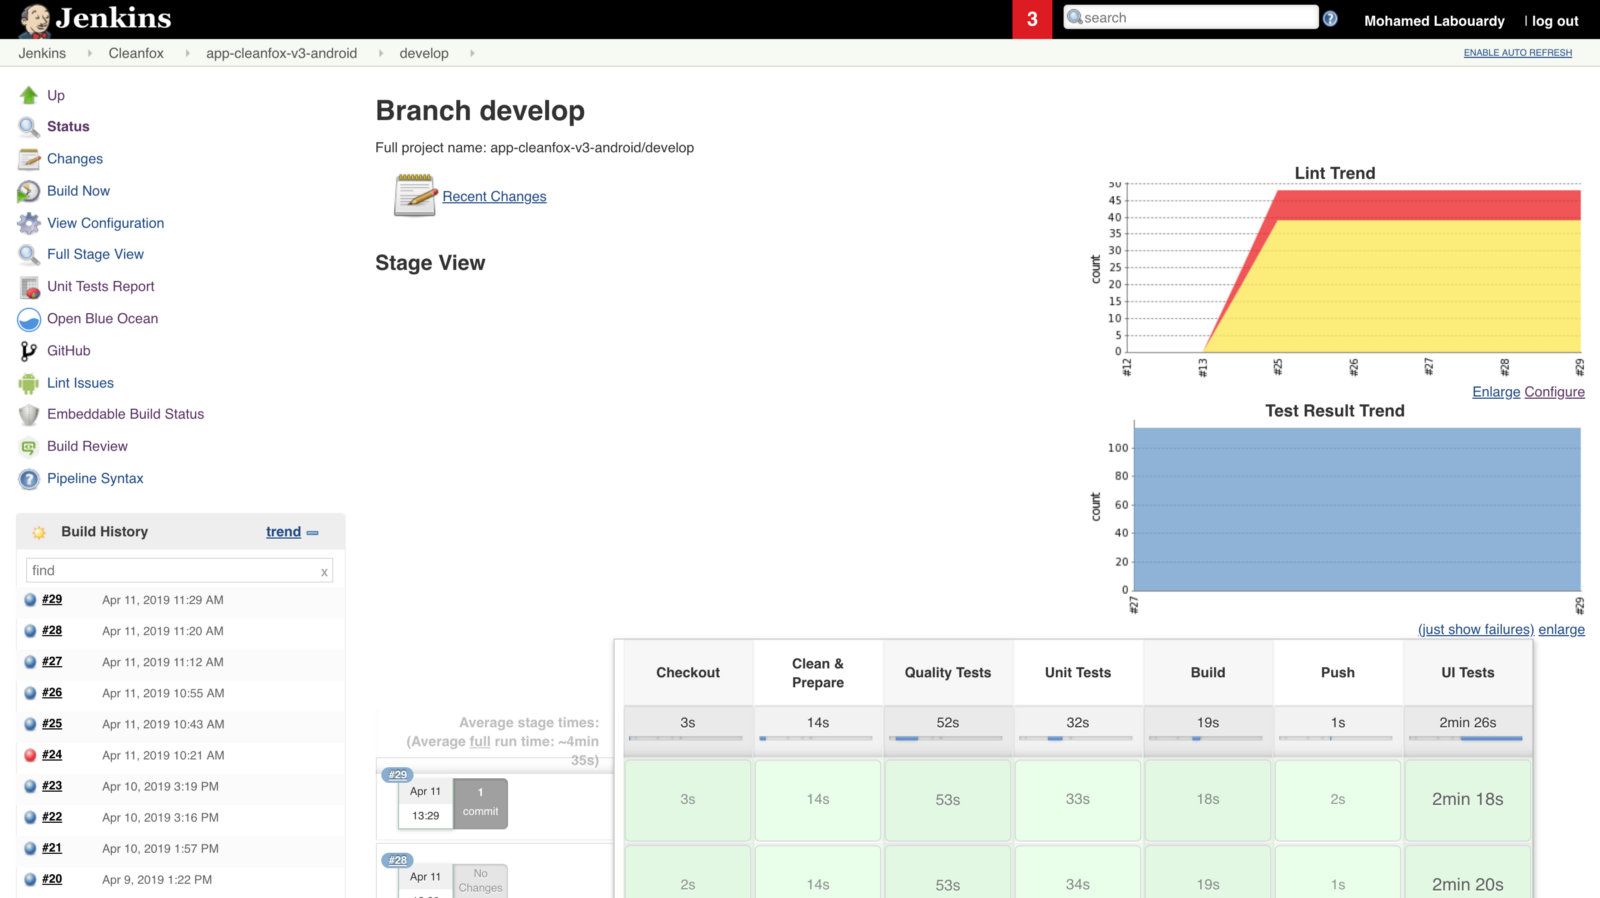Collapse the build trend with the dash icon
This screenshot has width=1600, height=898.
coord(313,533)
